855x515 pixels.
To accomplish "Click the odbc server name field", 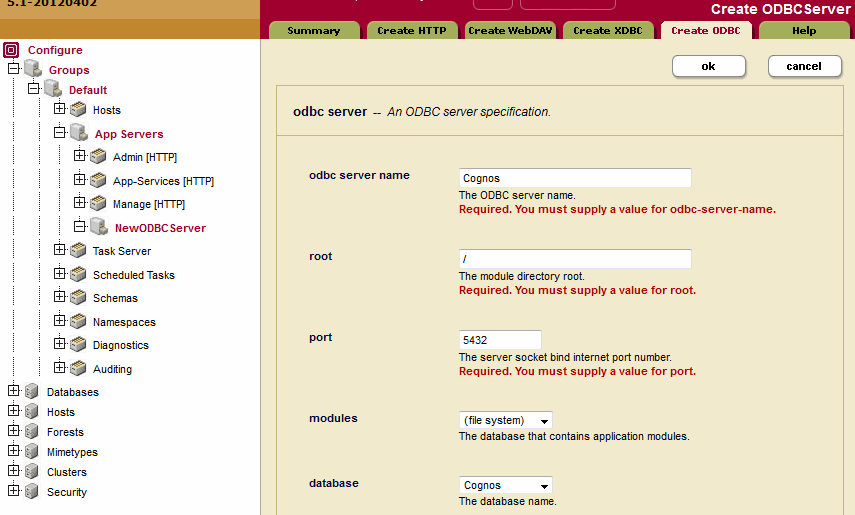I will click(575, 178).
